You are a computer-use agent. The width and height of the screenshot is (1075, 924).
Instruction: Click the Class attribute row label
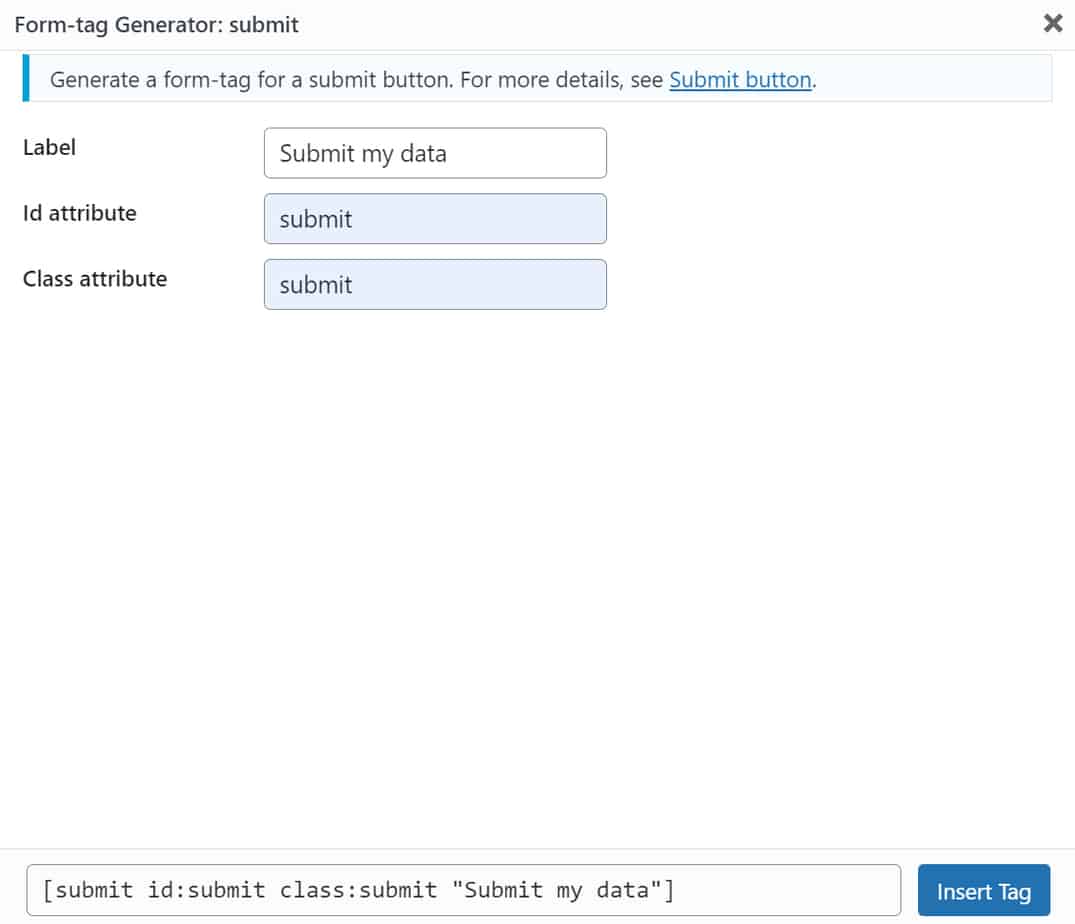pos(94,279)
